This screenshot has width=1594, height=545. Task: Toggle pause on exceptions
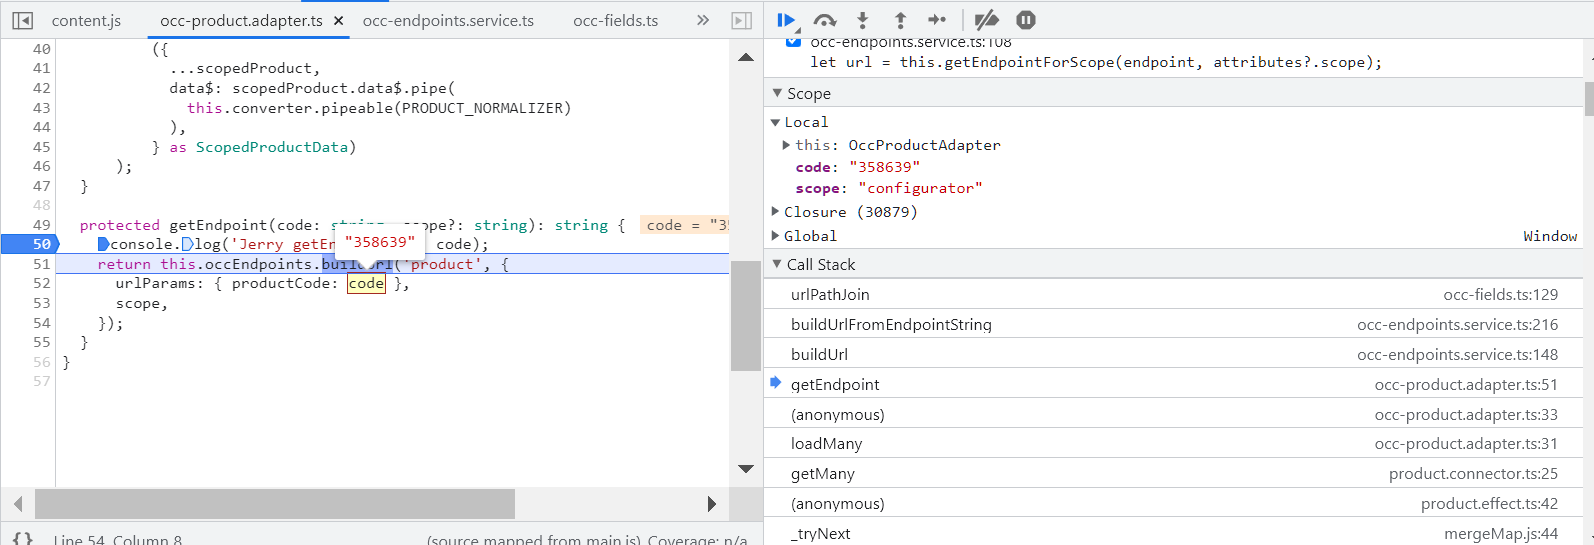click(x=1025, y=20)
